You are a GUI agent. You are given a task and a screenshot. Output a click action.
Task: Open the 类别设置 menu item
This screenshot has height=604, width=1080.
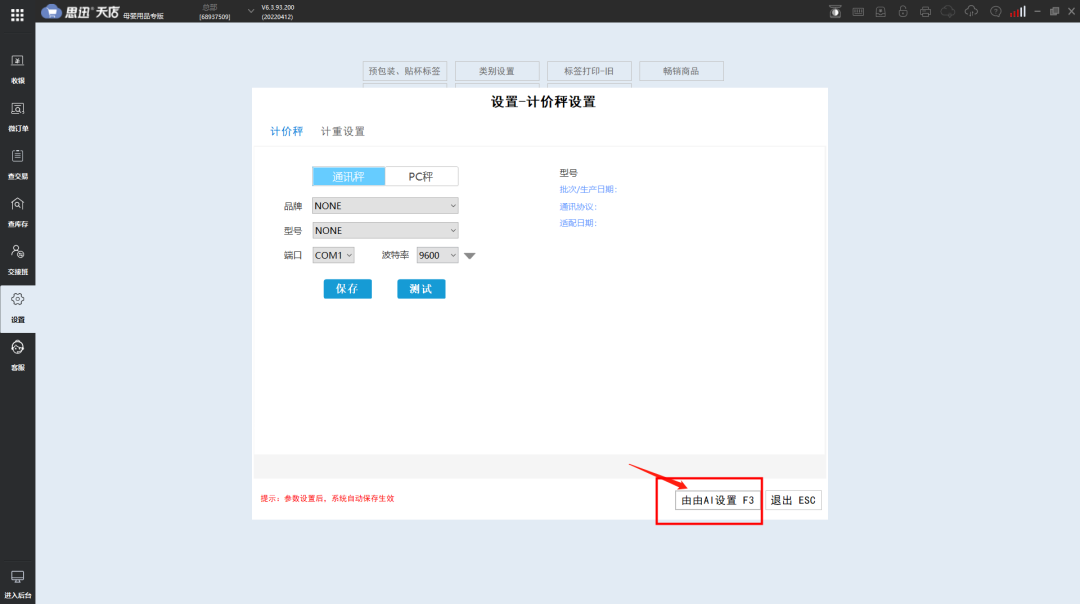[497, 71]
